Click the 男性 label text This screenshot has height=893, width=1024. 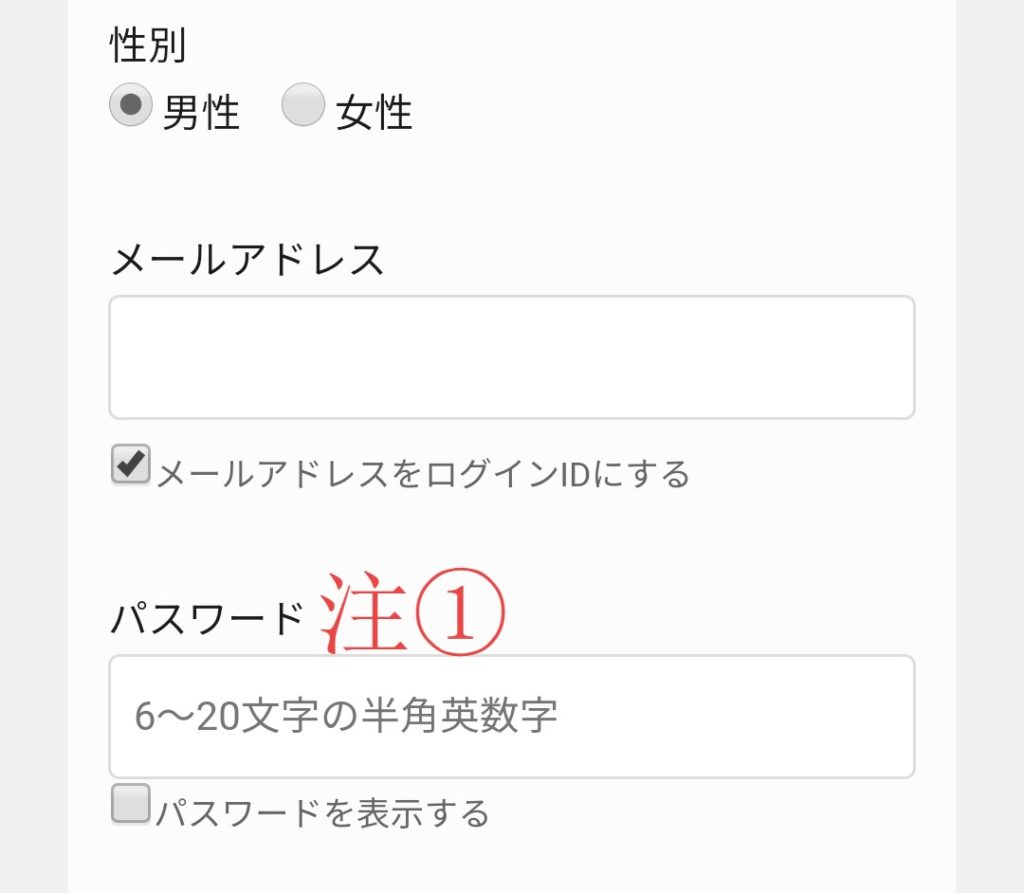[201, 112]
